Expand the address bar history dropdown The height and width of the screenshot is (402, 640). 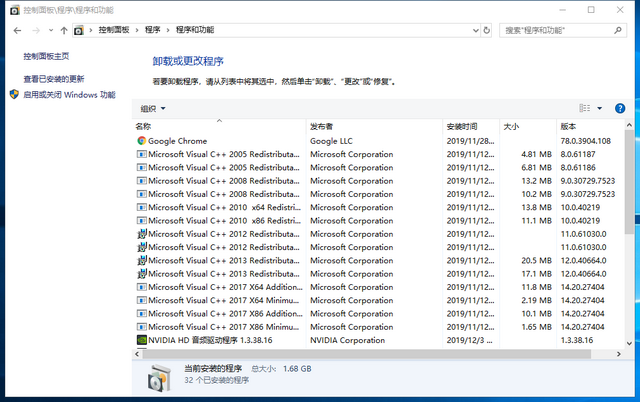click(x=476, y=30)
